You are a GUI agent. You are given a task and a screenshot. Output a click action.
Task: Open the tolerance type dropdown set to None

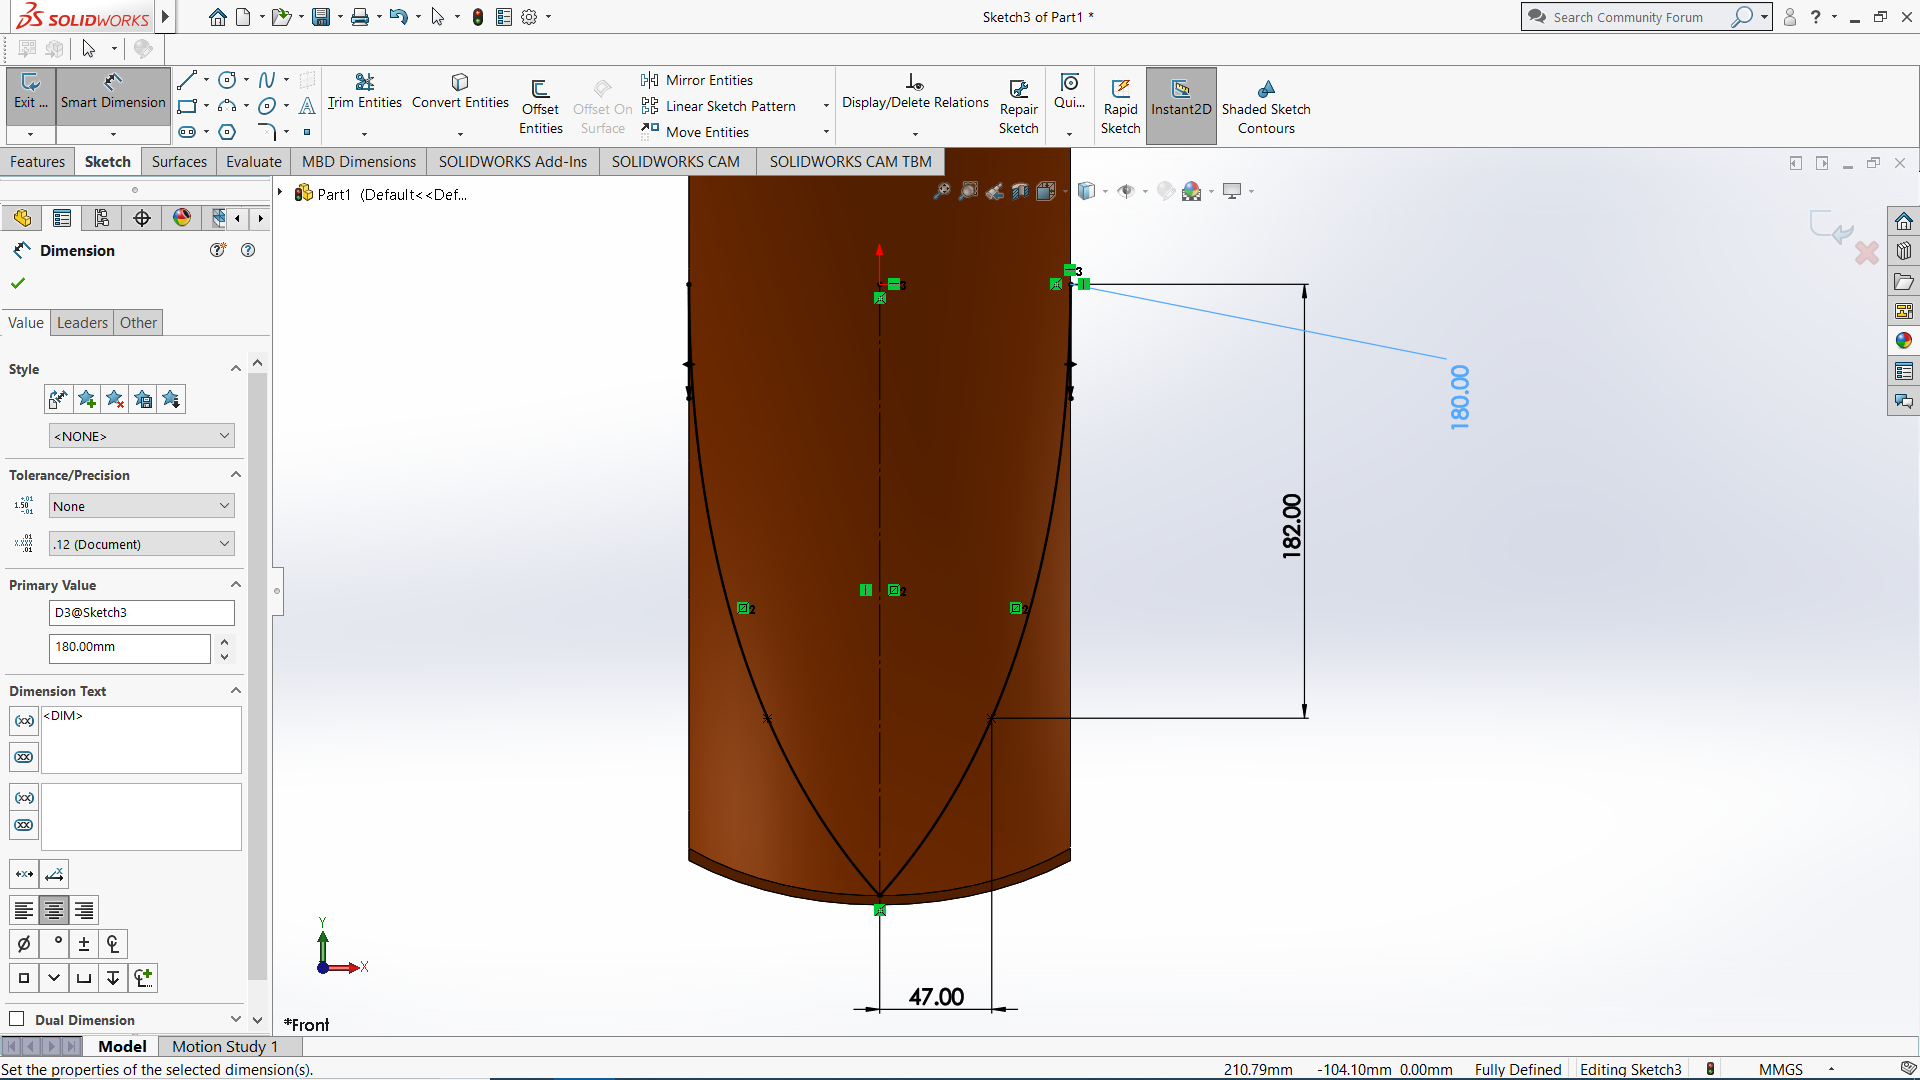coord(140,506)
